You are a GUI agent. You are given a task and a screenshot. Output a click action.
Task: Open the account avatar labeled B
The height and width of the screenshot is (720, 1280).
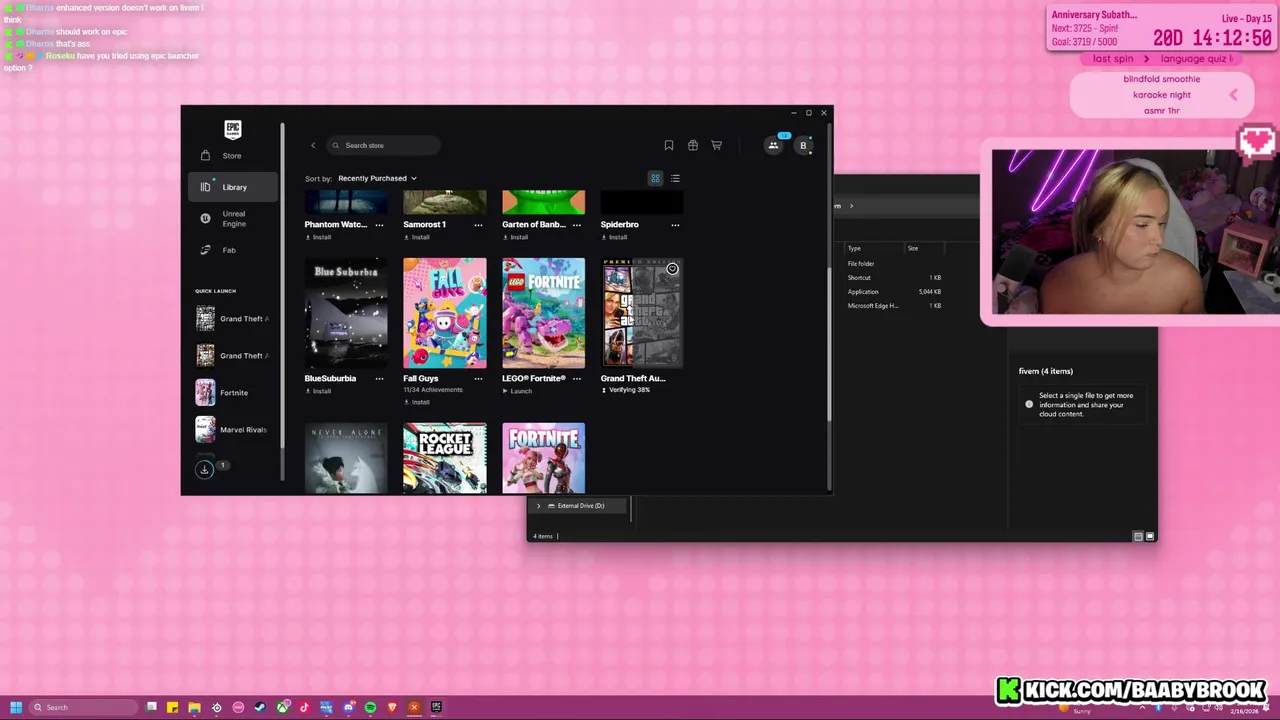[803, 146]
